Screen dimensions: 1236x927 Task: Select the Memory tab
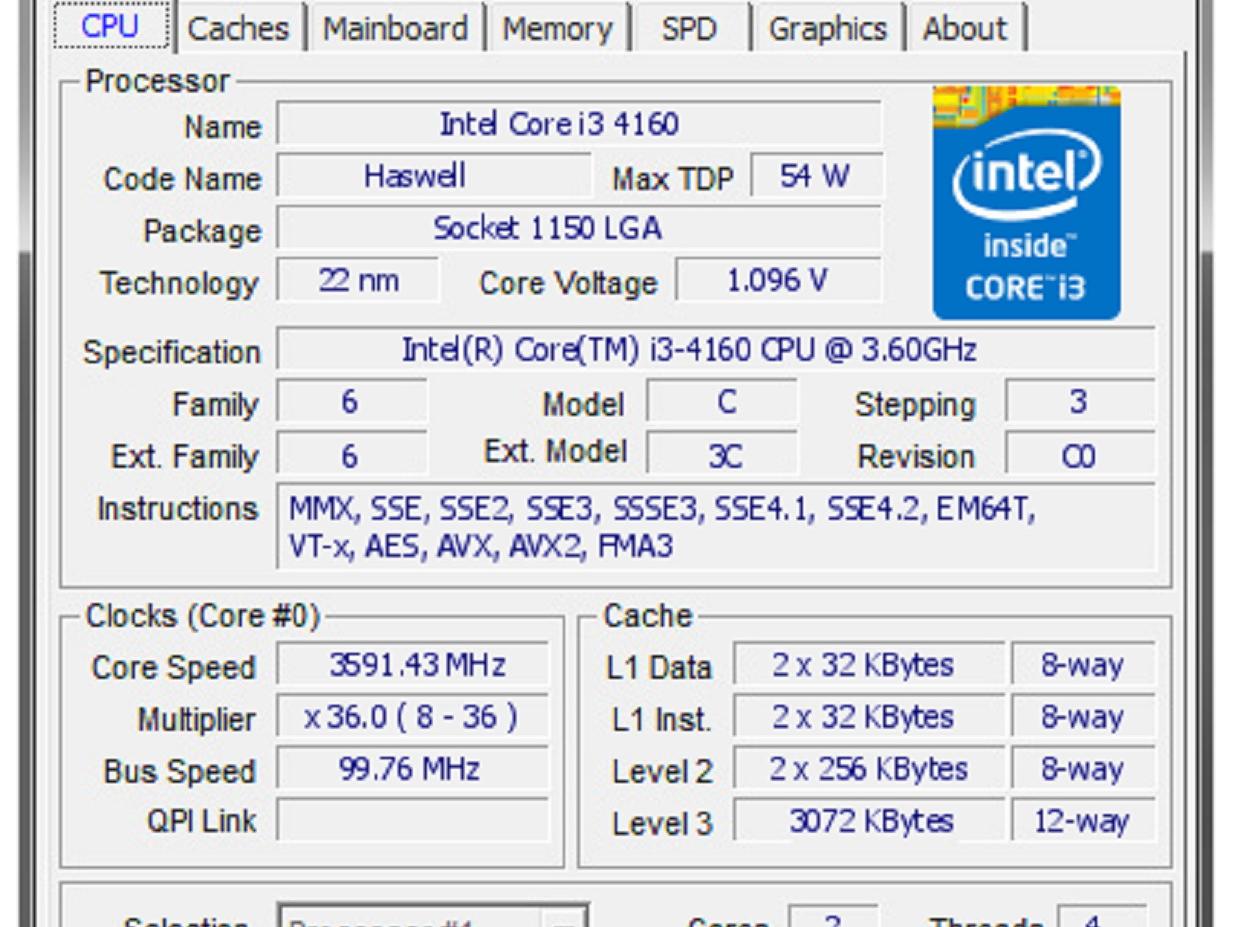(x=556, y=29)
